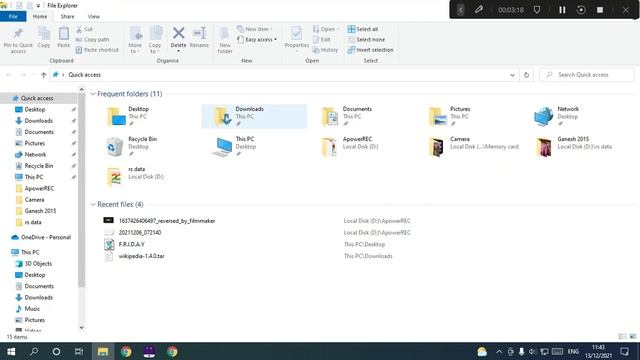
Task: Open the address bar history dropdown
Action: coord(512,75)
